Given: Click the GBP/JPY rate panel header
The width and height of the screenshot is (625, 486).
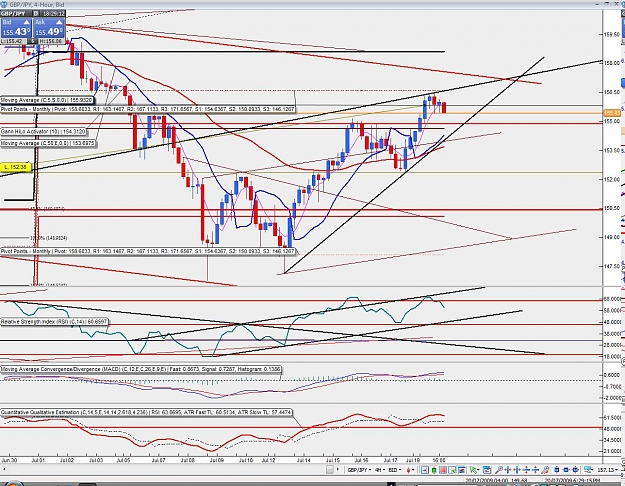Looking at the screenshot, I should click(x=33, y=14).
